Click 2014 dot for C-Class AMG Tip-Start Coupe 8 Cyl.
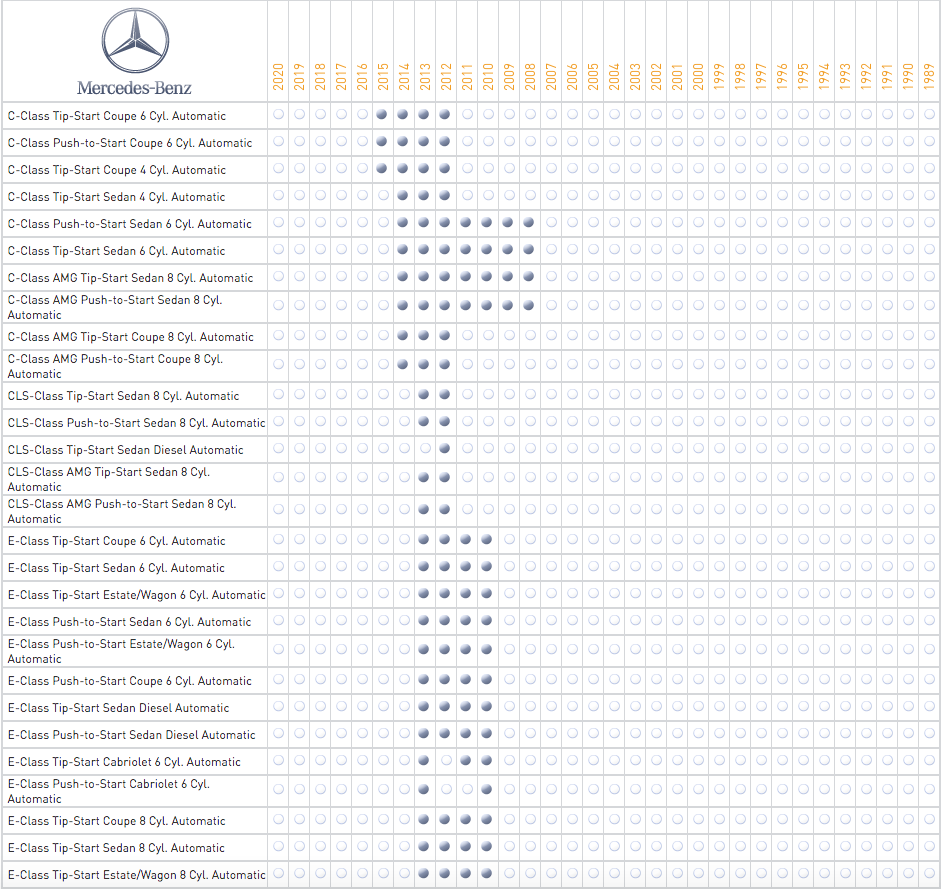 coord(403,336)
